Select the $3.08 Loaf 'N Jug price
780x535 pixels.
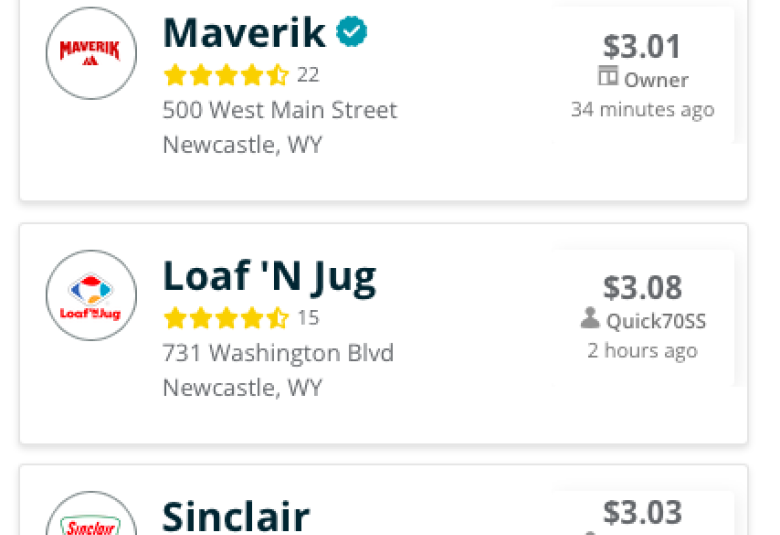[642, 287]
